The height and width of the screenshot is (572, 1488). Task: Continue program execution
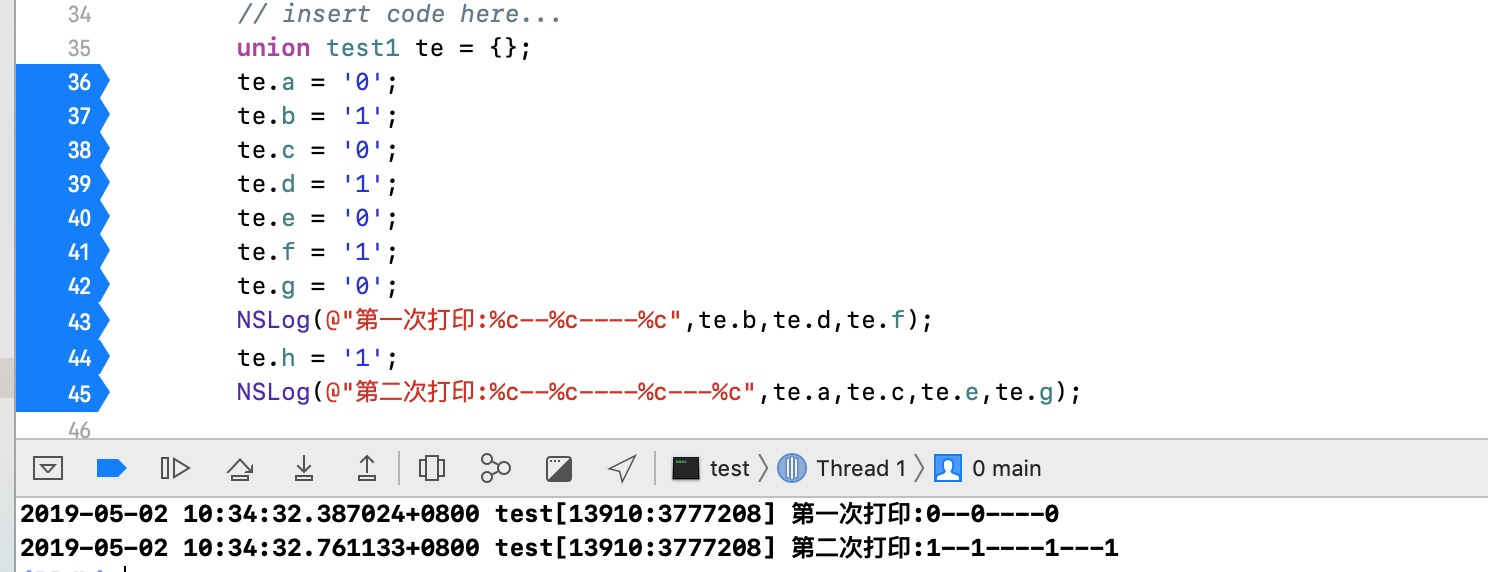(x=174, y=468)
